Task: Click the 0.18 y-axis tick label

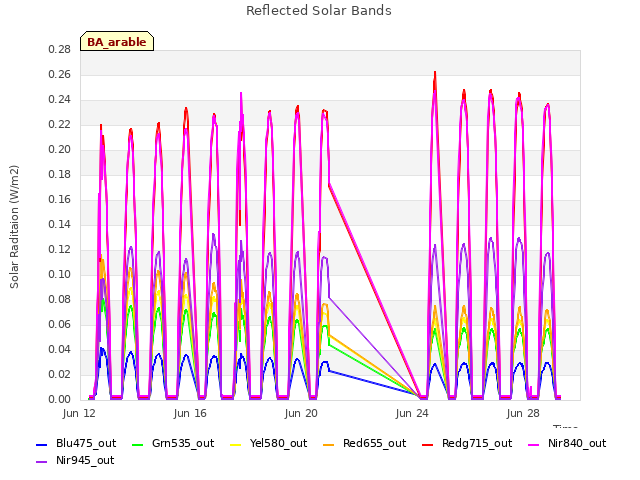Action: pos(60,174)
